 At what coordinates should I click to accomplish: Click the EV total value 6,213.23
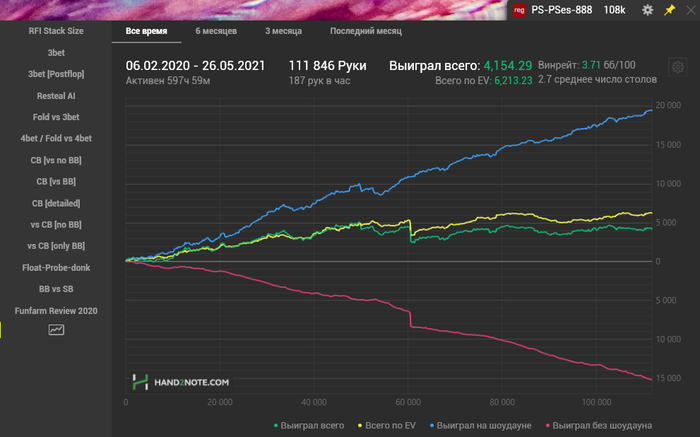(x=513, y=81)
